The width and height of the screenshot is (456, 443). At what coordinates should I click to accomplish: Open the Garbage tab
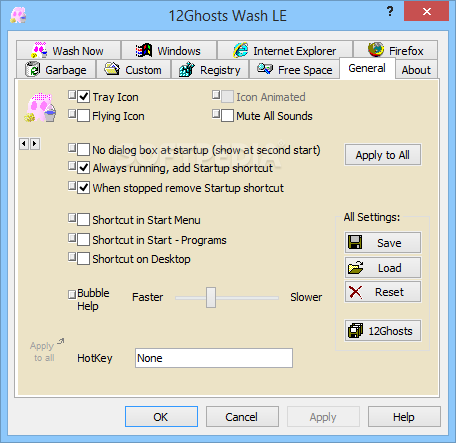[x=56, y=70]
